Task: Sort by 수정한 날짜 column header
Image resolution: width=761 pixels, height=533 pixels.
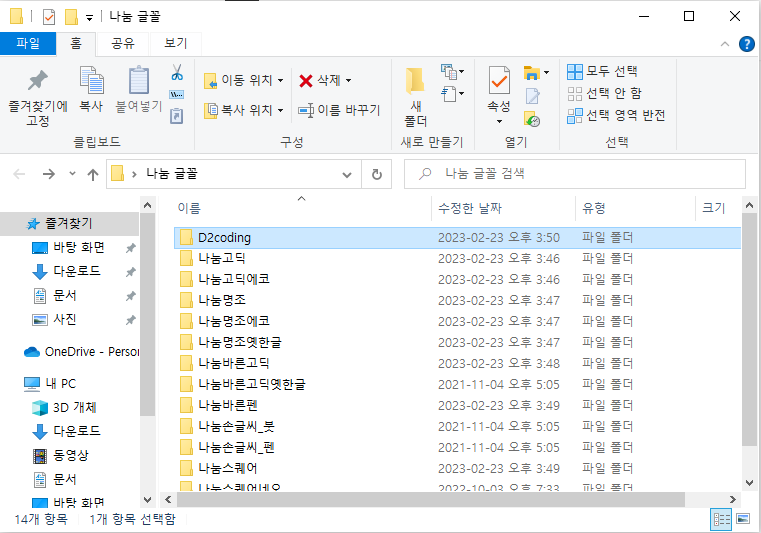Action: tap(503, 208)
